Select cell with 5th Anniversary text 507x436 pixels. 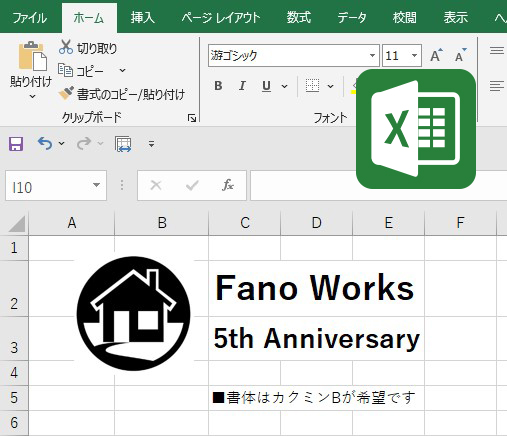[x=316, y=338]
